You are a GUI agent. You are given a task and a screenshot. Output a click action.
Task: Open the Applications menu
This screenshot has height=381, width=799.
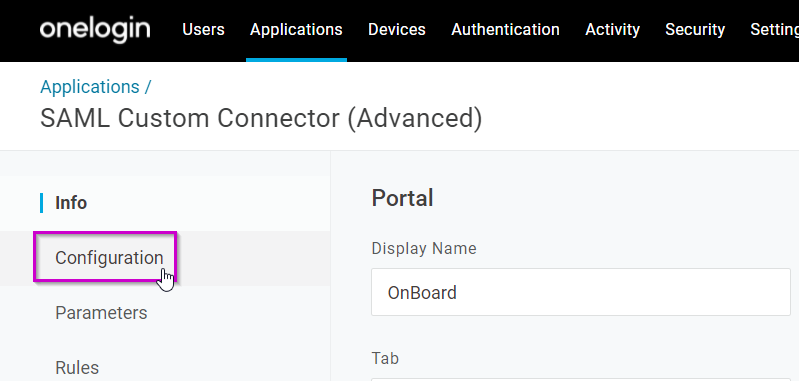pyautogui.click(x=296, y=30)
